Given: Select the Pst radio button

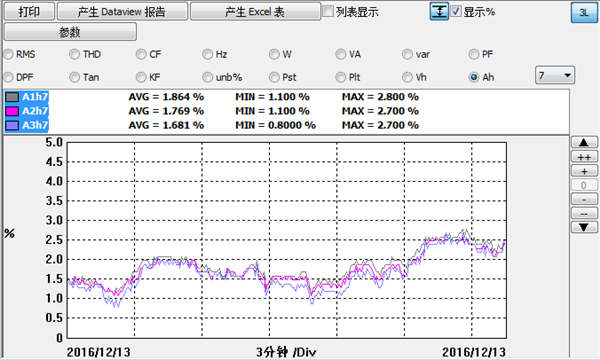Looking at the screenshot, I should [274, 77].
